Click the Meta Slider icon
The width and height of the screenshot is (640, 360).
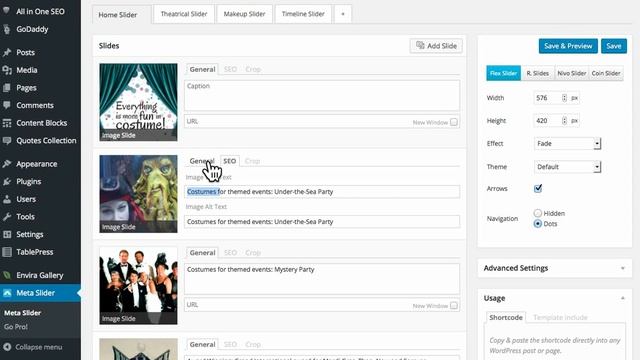7,293
